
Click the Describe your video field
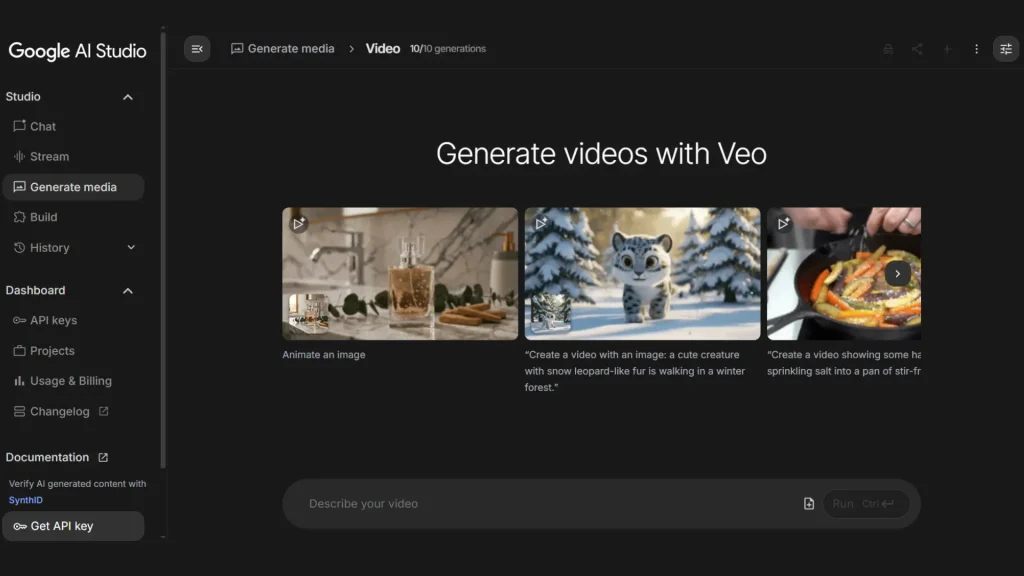pos(540,504)
